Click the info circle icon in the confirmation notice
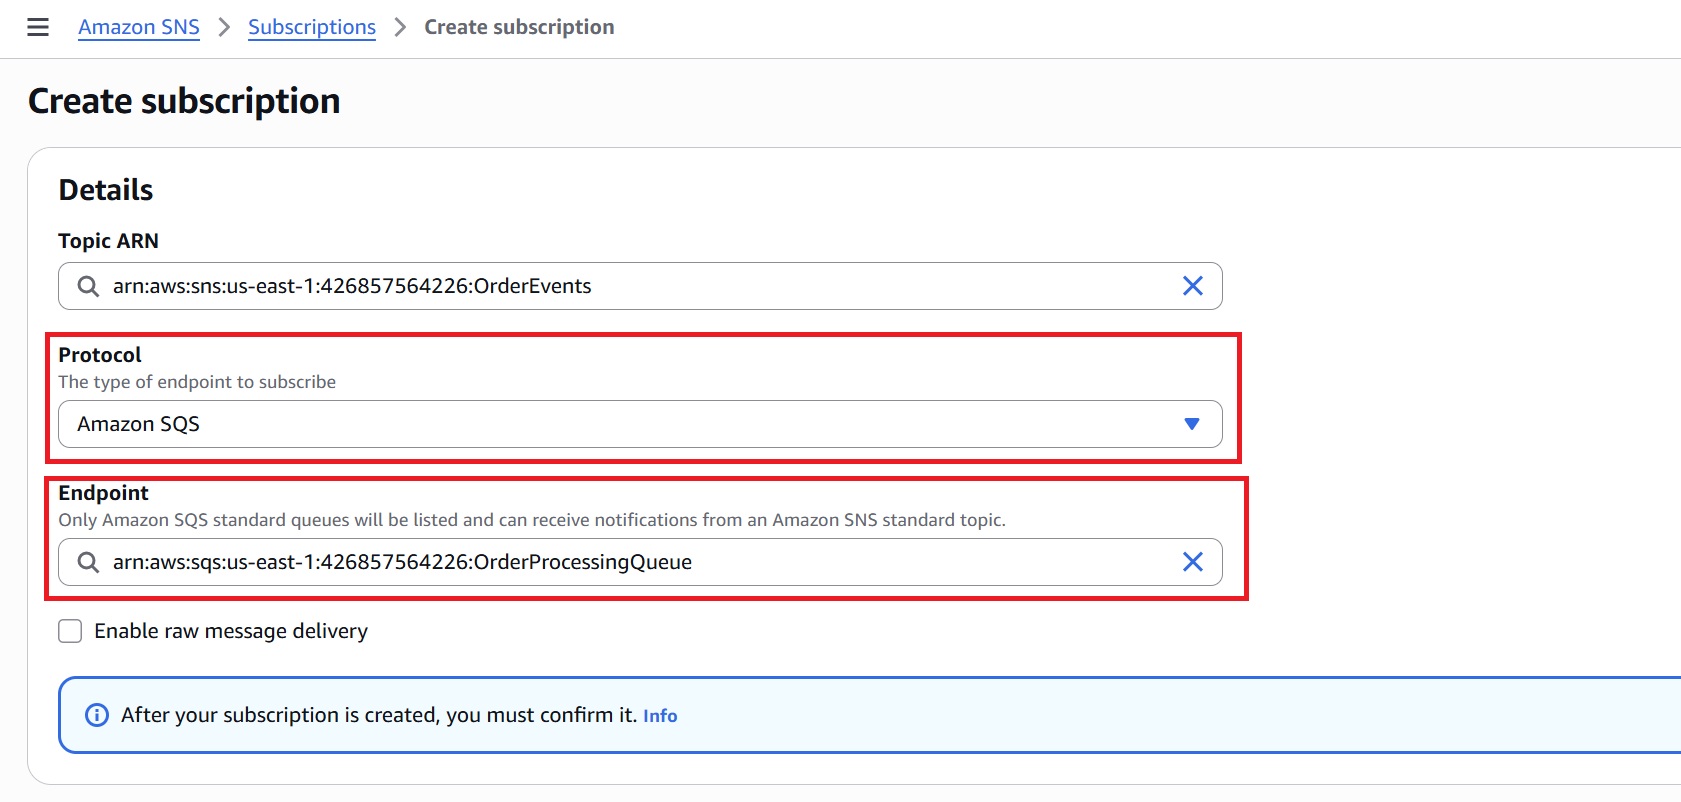This screenshot has width=1681, height=802. click(97, 715)
